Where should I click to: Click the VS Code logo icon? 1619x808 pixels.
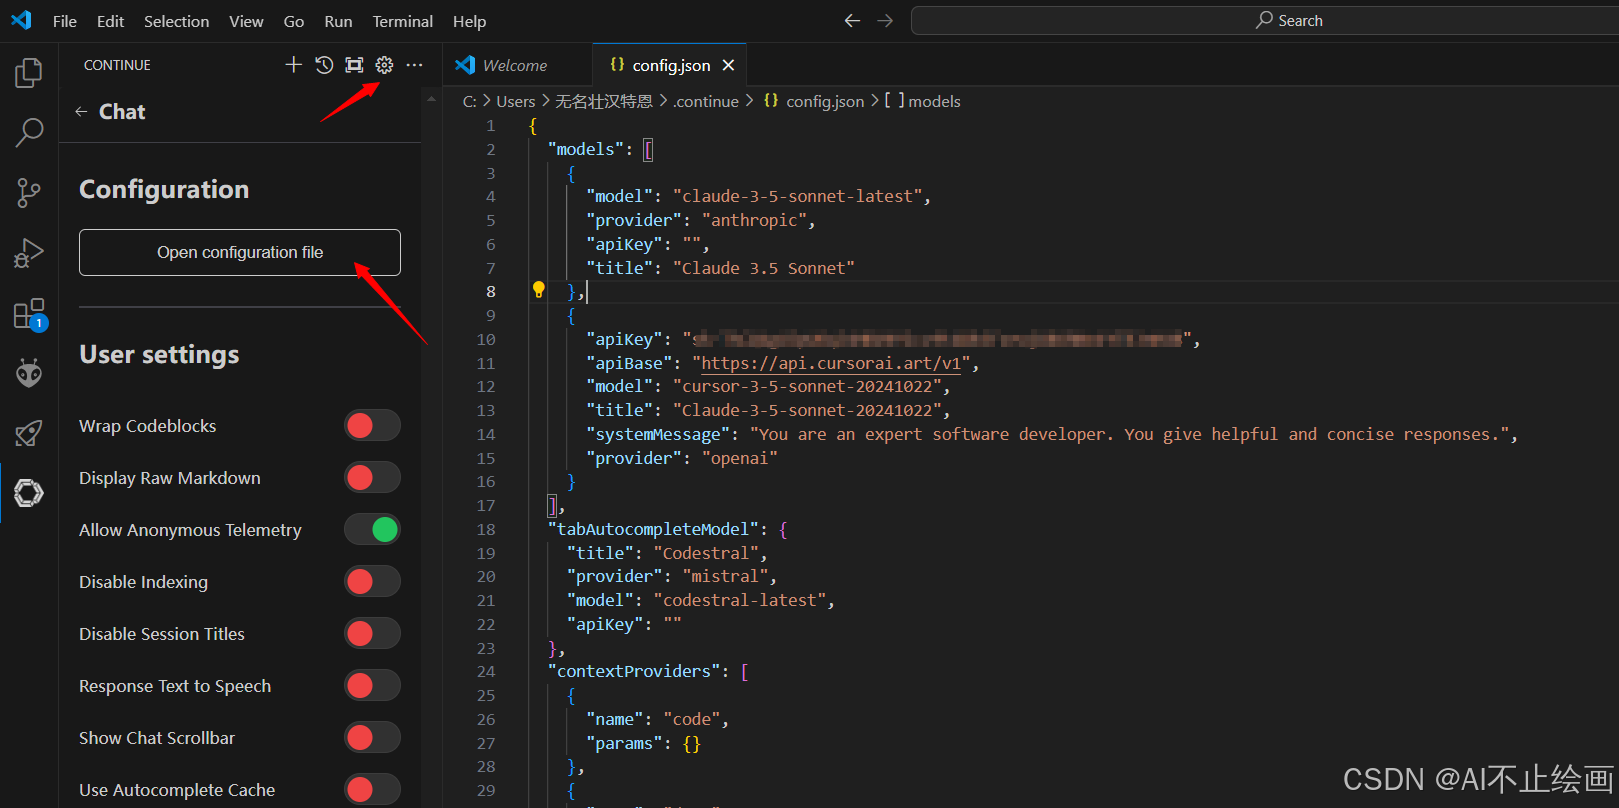21,20
